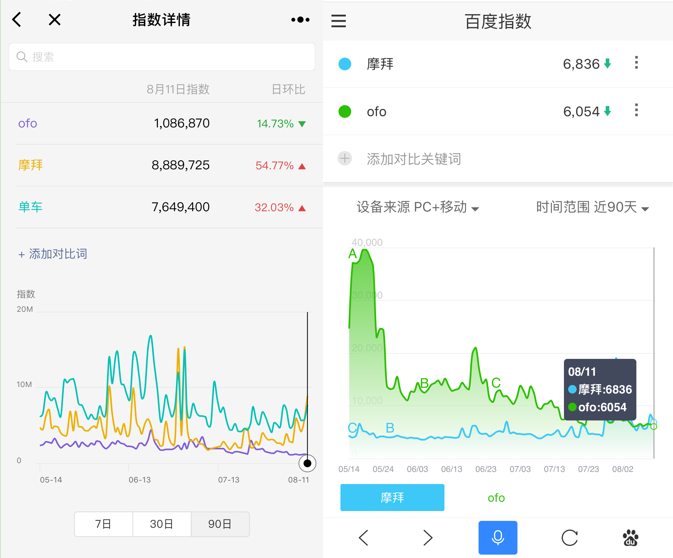This screenshot has height=558, width=673.
Task: Click the blue color dot beside 摩拜
Action: point(345,64)
